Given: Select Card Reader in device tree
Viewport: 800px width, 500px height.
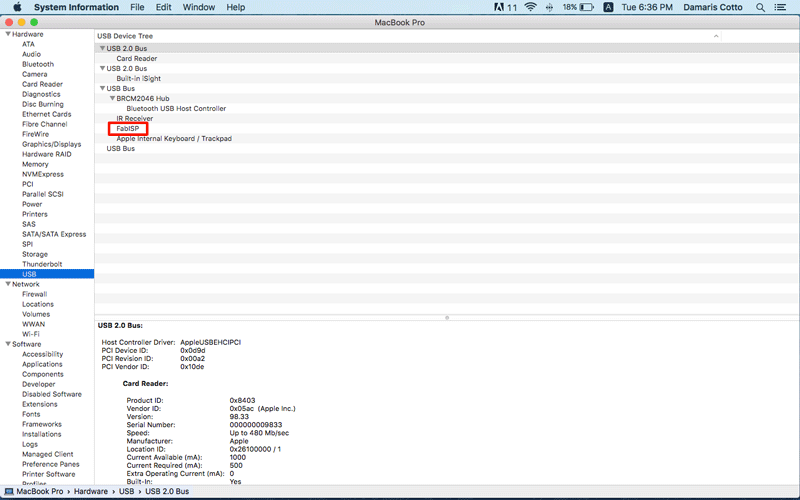Looking at the screenshot, I should [x=136, y=59].
